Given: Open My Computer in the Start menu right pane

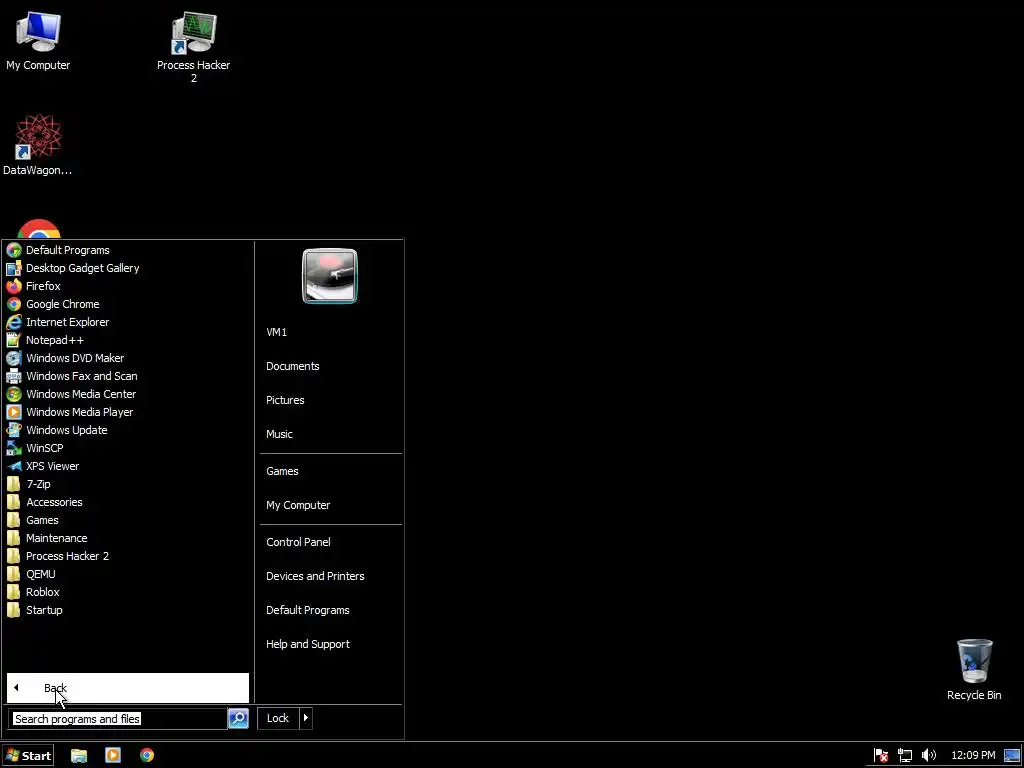Looking at the screenshot, I should coord(298,505).
